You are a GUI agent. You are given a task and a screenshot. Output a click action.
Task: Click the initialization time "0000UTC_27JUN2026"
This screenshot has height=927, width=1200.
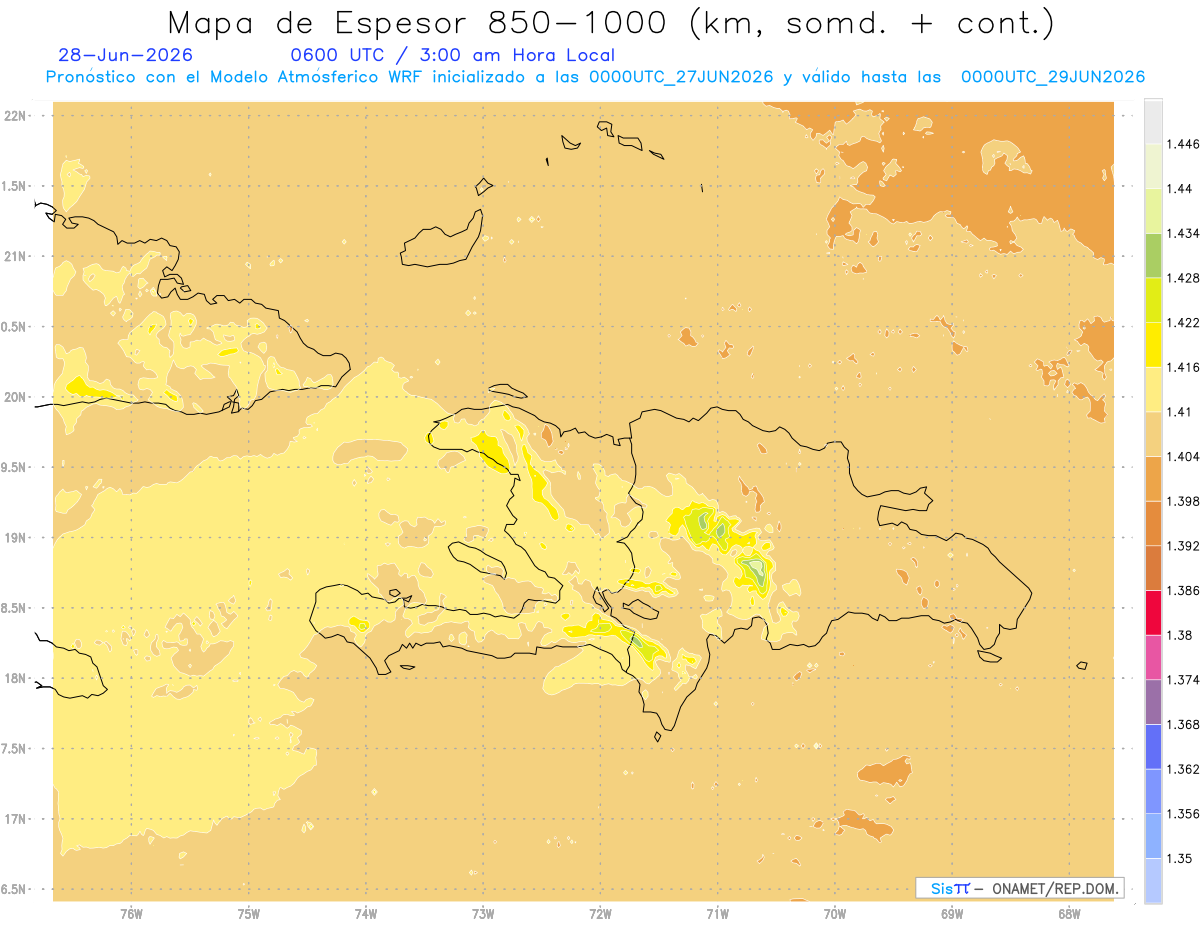click(681, 77)
